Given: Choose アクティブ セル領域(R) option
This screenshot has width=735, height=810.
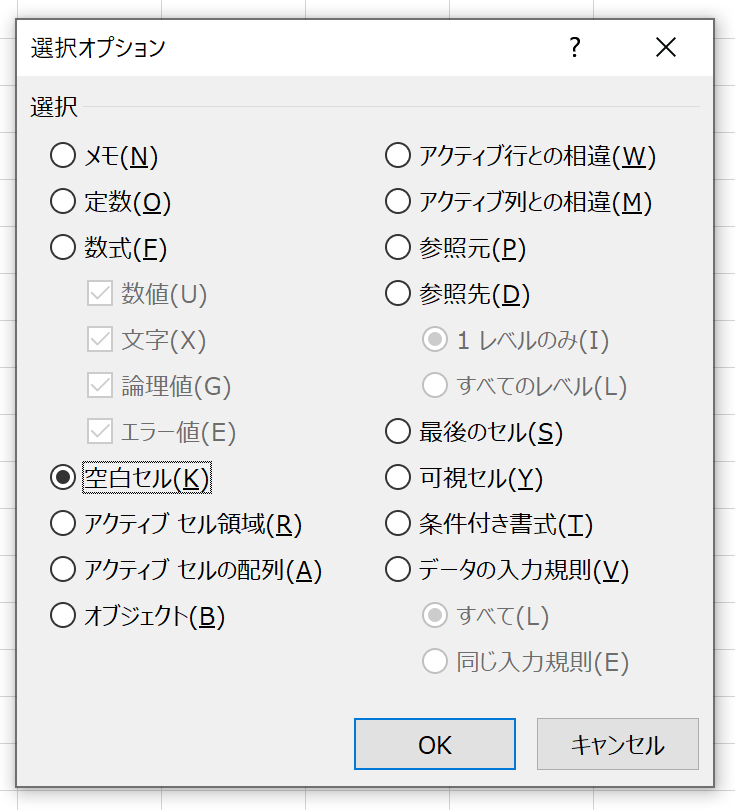Looking at the screenshot, I should 63,523.
